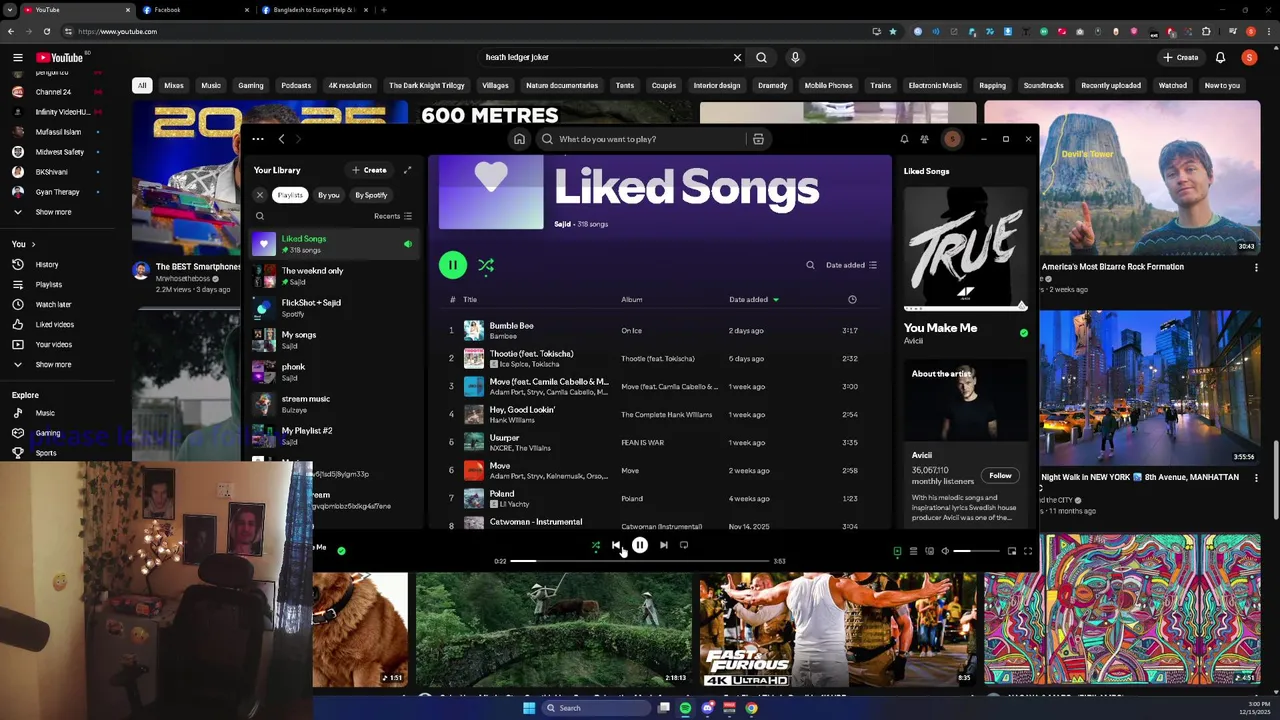Click Create button in Your Library

369,170
